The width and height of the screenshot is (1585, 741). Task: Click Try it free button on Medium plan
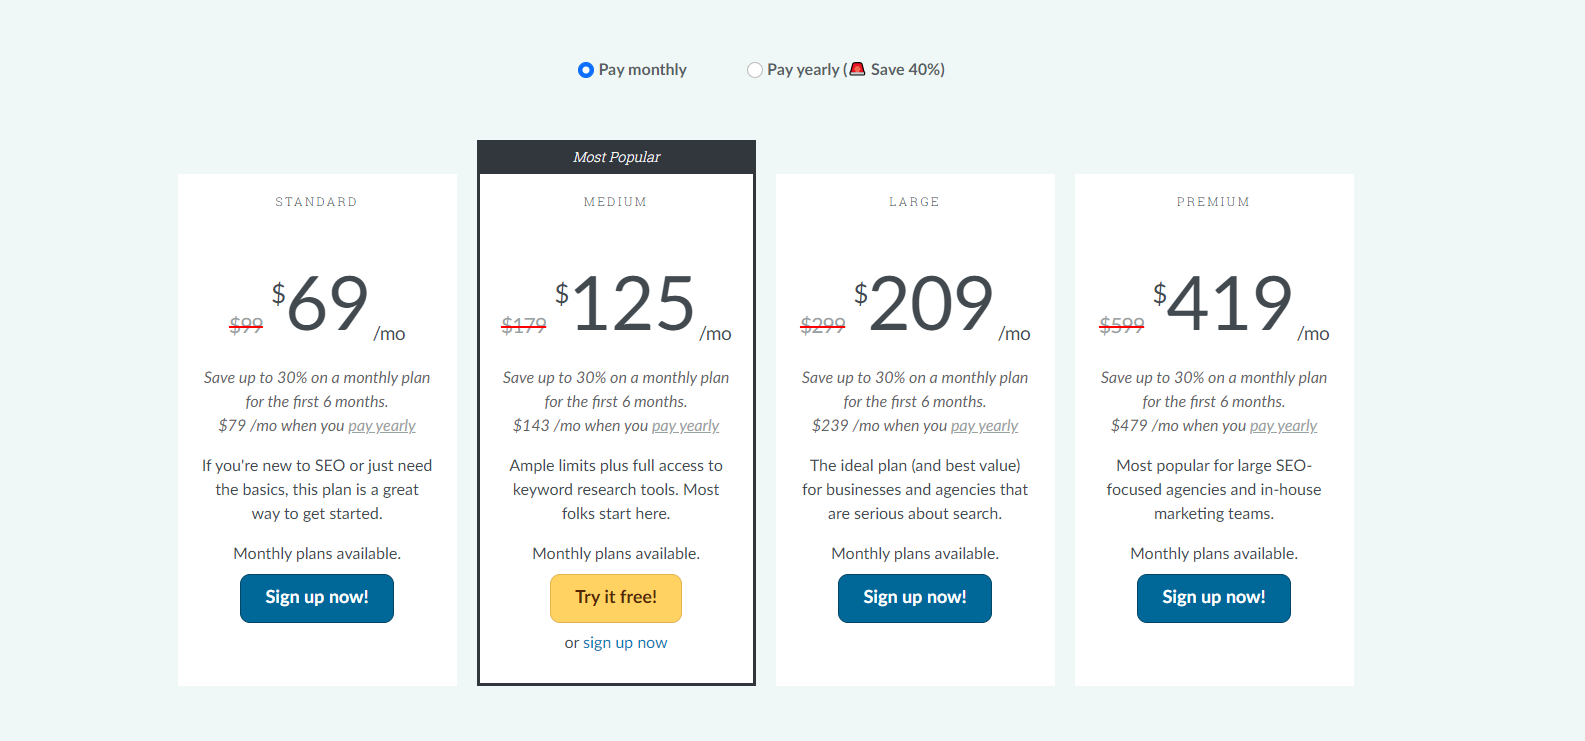[616, 598]
